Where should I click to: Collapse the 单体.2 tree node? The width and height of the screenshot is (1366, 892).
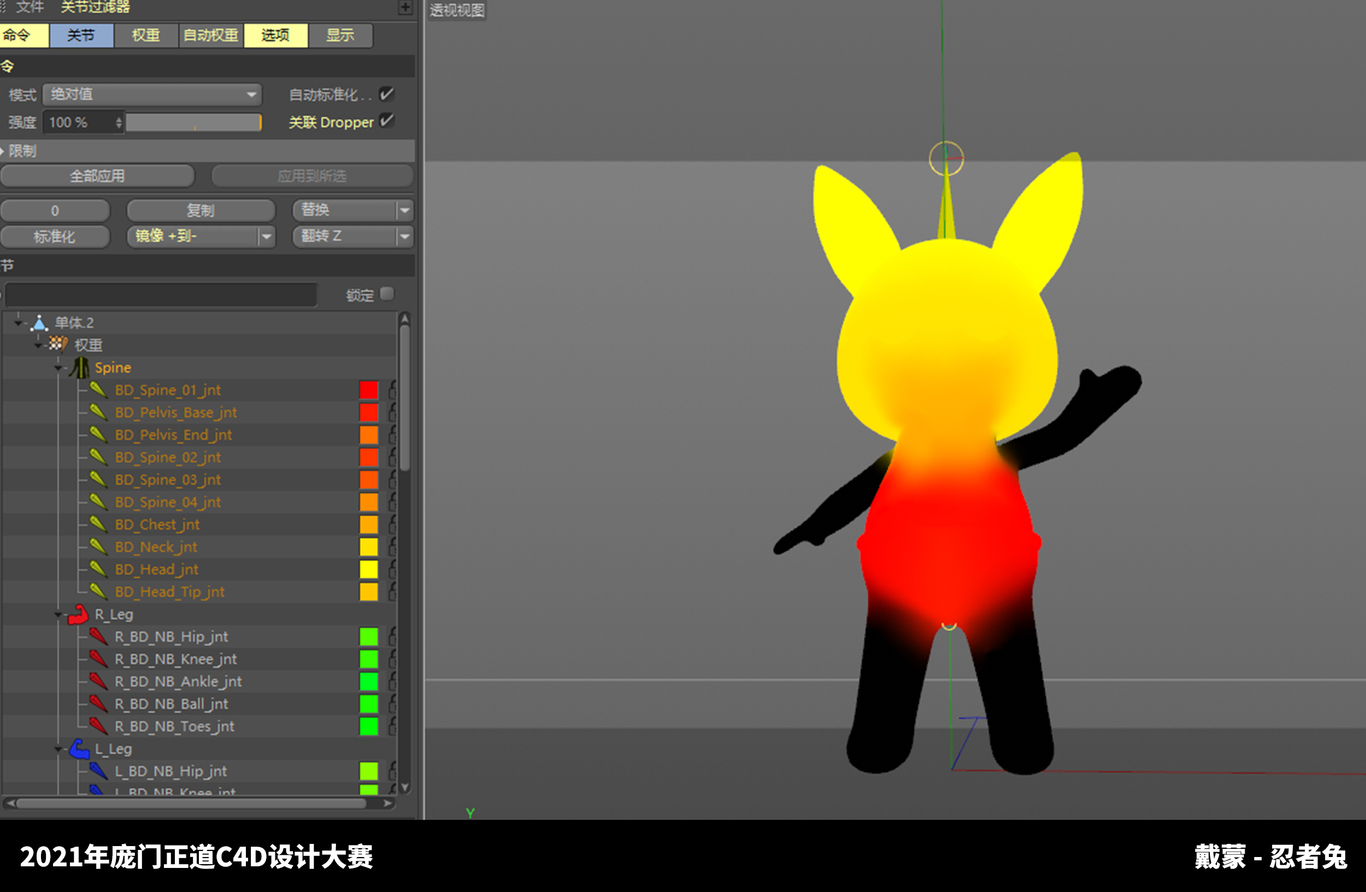(x=18, y=323)
